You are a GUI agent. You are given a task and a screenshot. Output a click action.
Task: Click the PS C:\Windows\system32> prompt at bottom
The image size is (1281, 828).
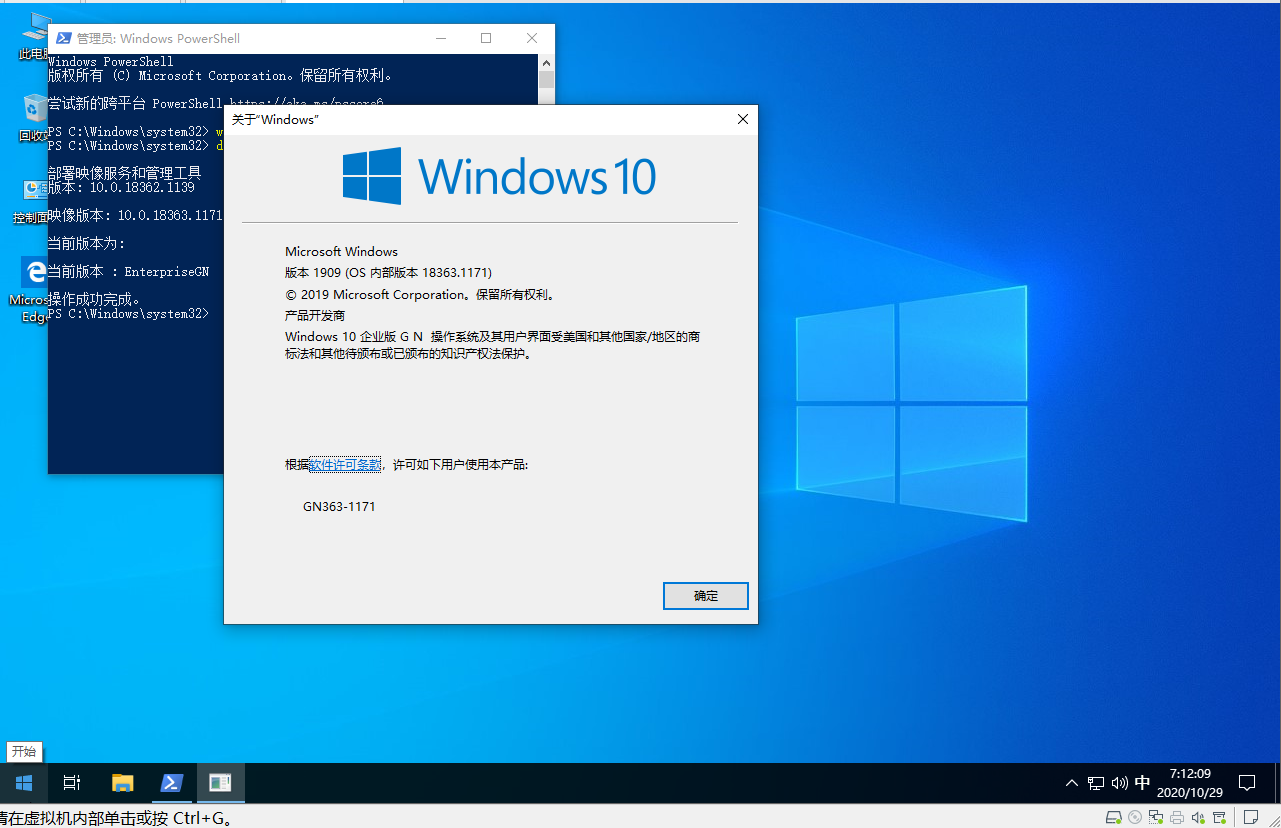128,313
